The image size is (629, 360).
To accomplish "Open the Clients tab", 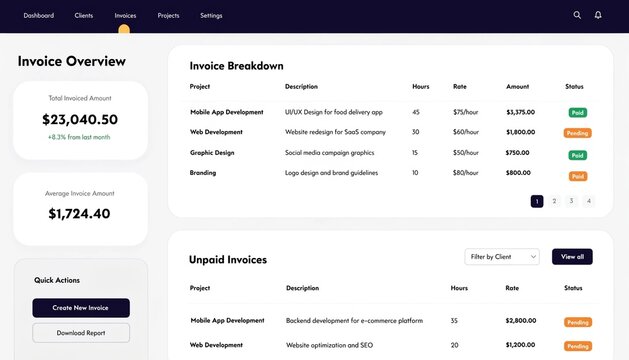I will 83,16.
